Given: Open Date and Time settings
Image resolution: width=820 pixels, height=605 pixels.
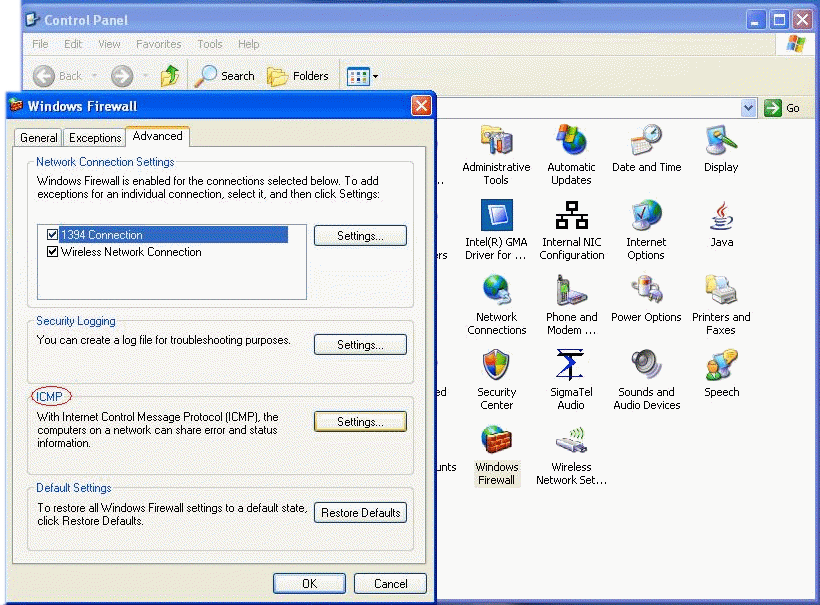Looking at the screenshot, I should [646, 149].
